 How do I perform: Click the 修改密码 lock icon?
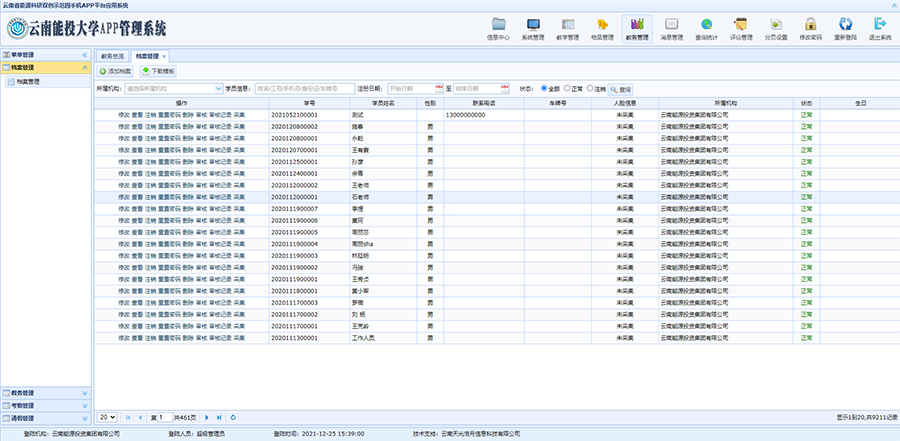click(811, 27)
